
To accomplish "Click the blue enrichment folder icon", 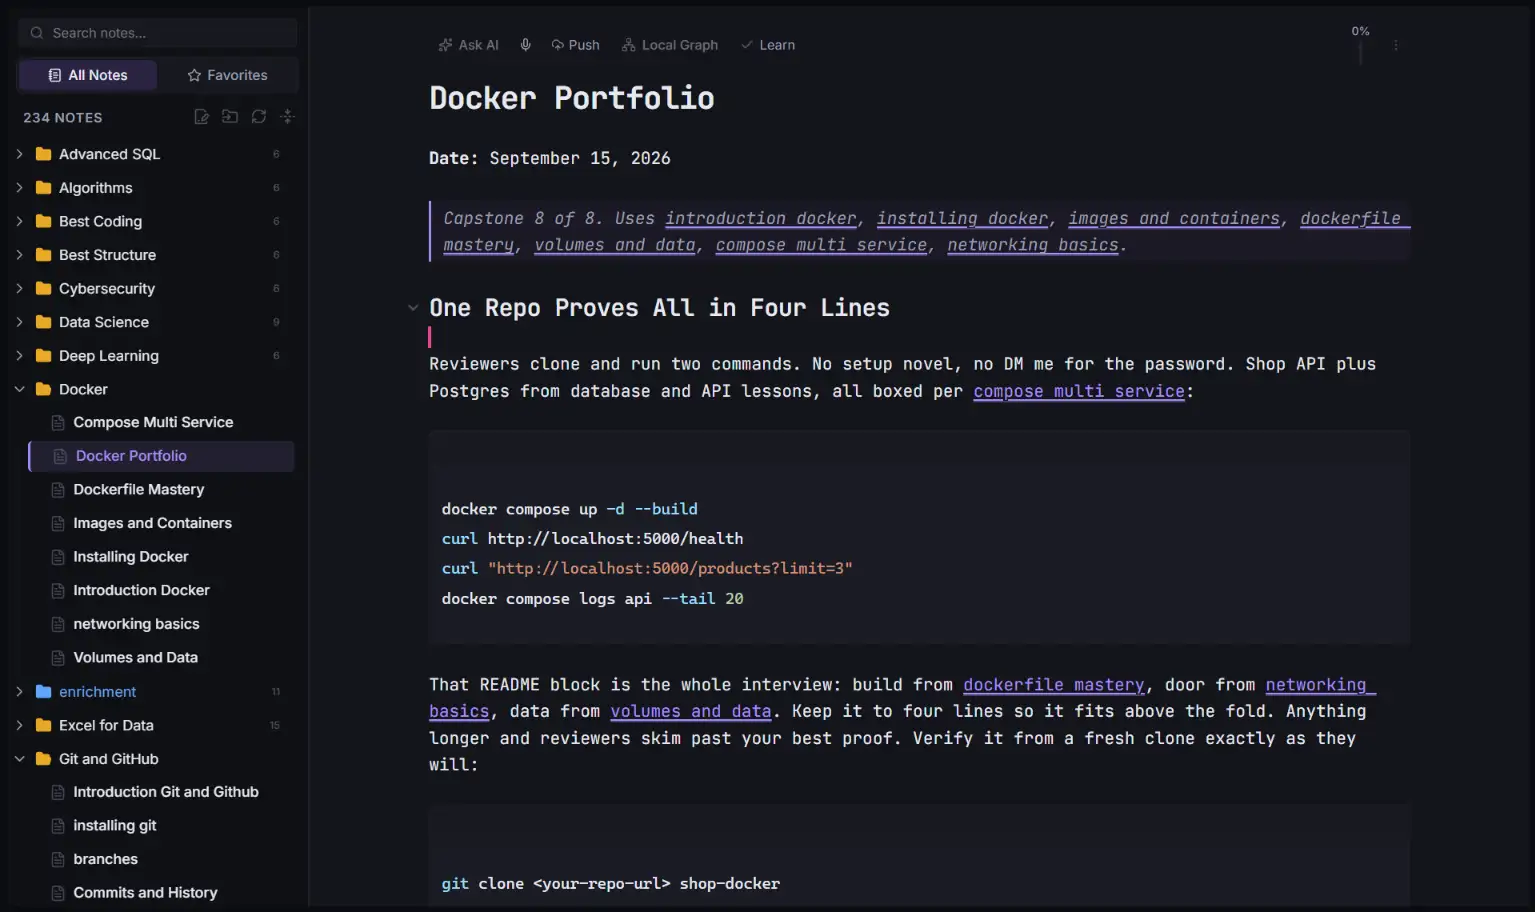I will click(43, 691).
